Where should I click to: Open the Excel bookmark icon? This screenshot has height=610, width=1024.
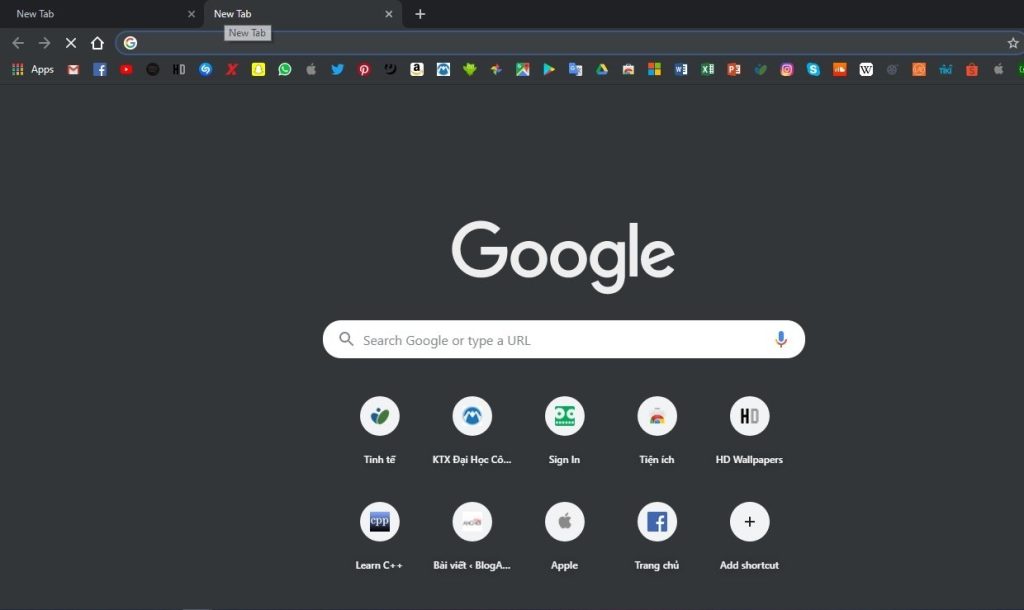707,69
